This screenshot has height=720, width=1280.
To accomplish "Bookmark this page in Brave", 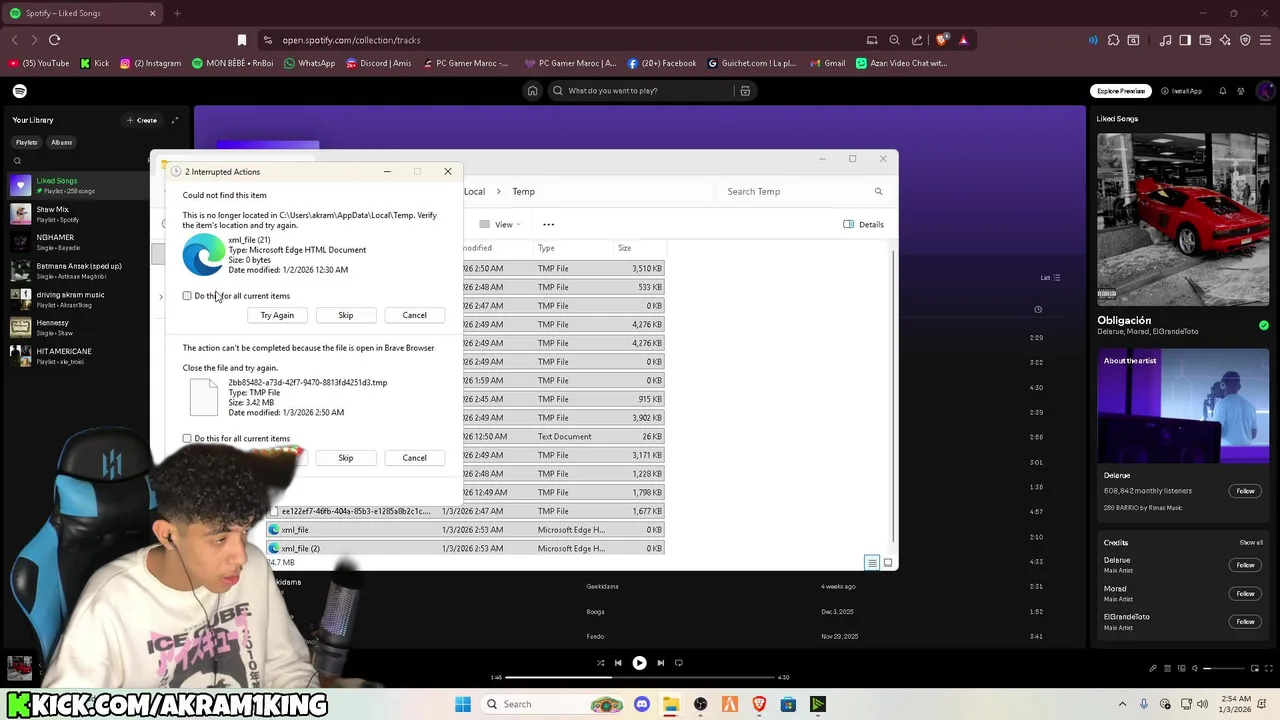I will [241, 40].
